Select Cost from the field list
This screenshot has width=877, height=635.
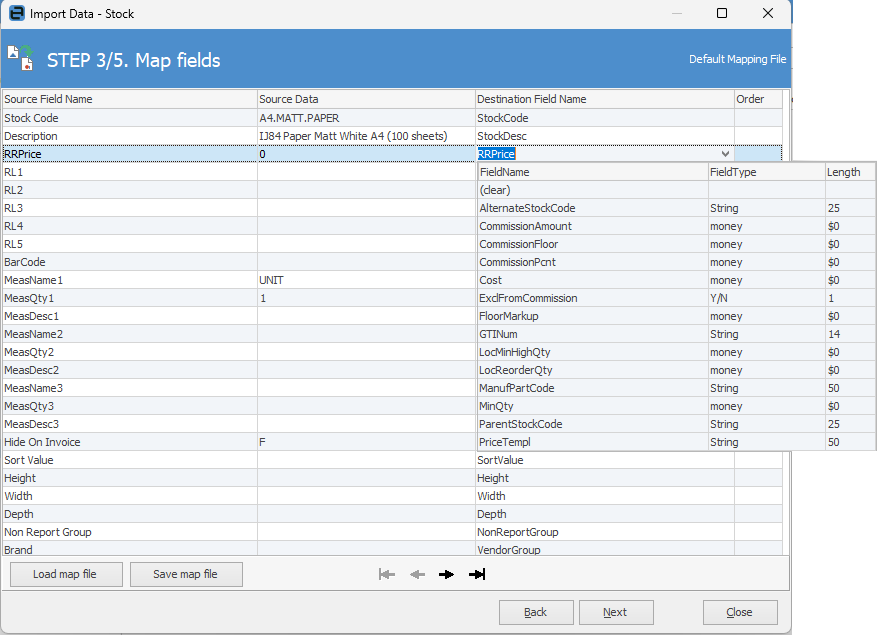[491, 280]
